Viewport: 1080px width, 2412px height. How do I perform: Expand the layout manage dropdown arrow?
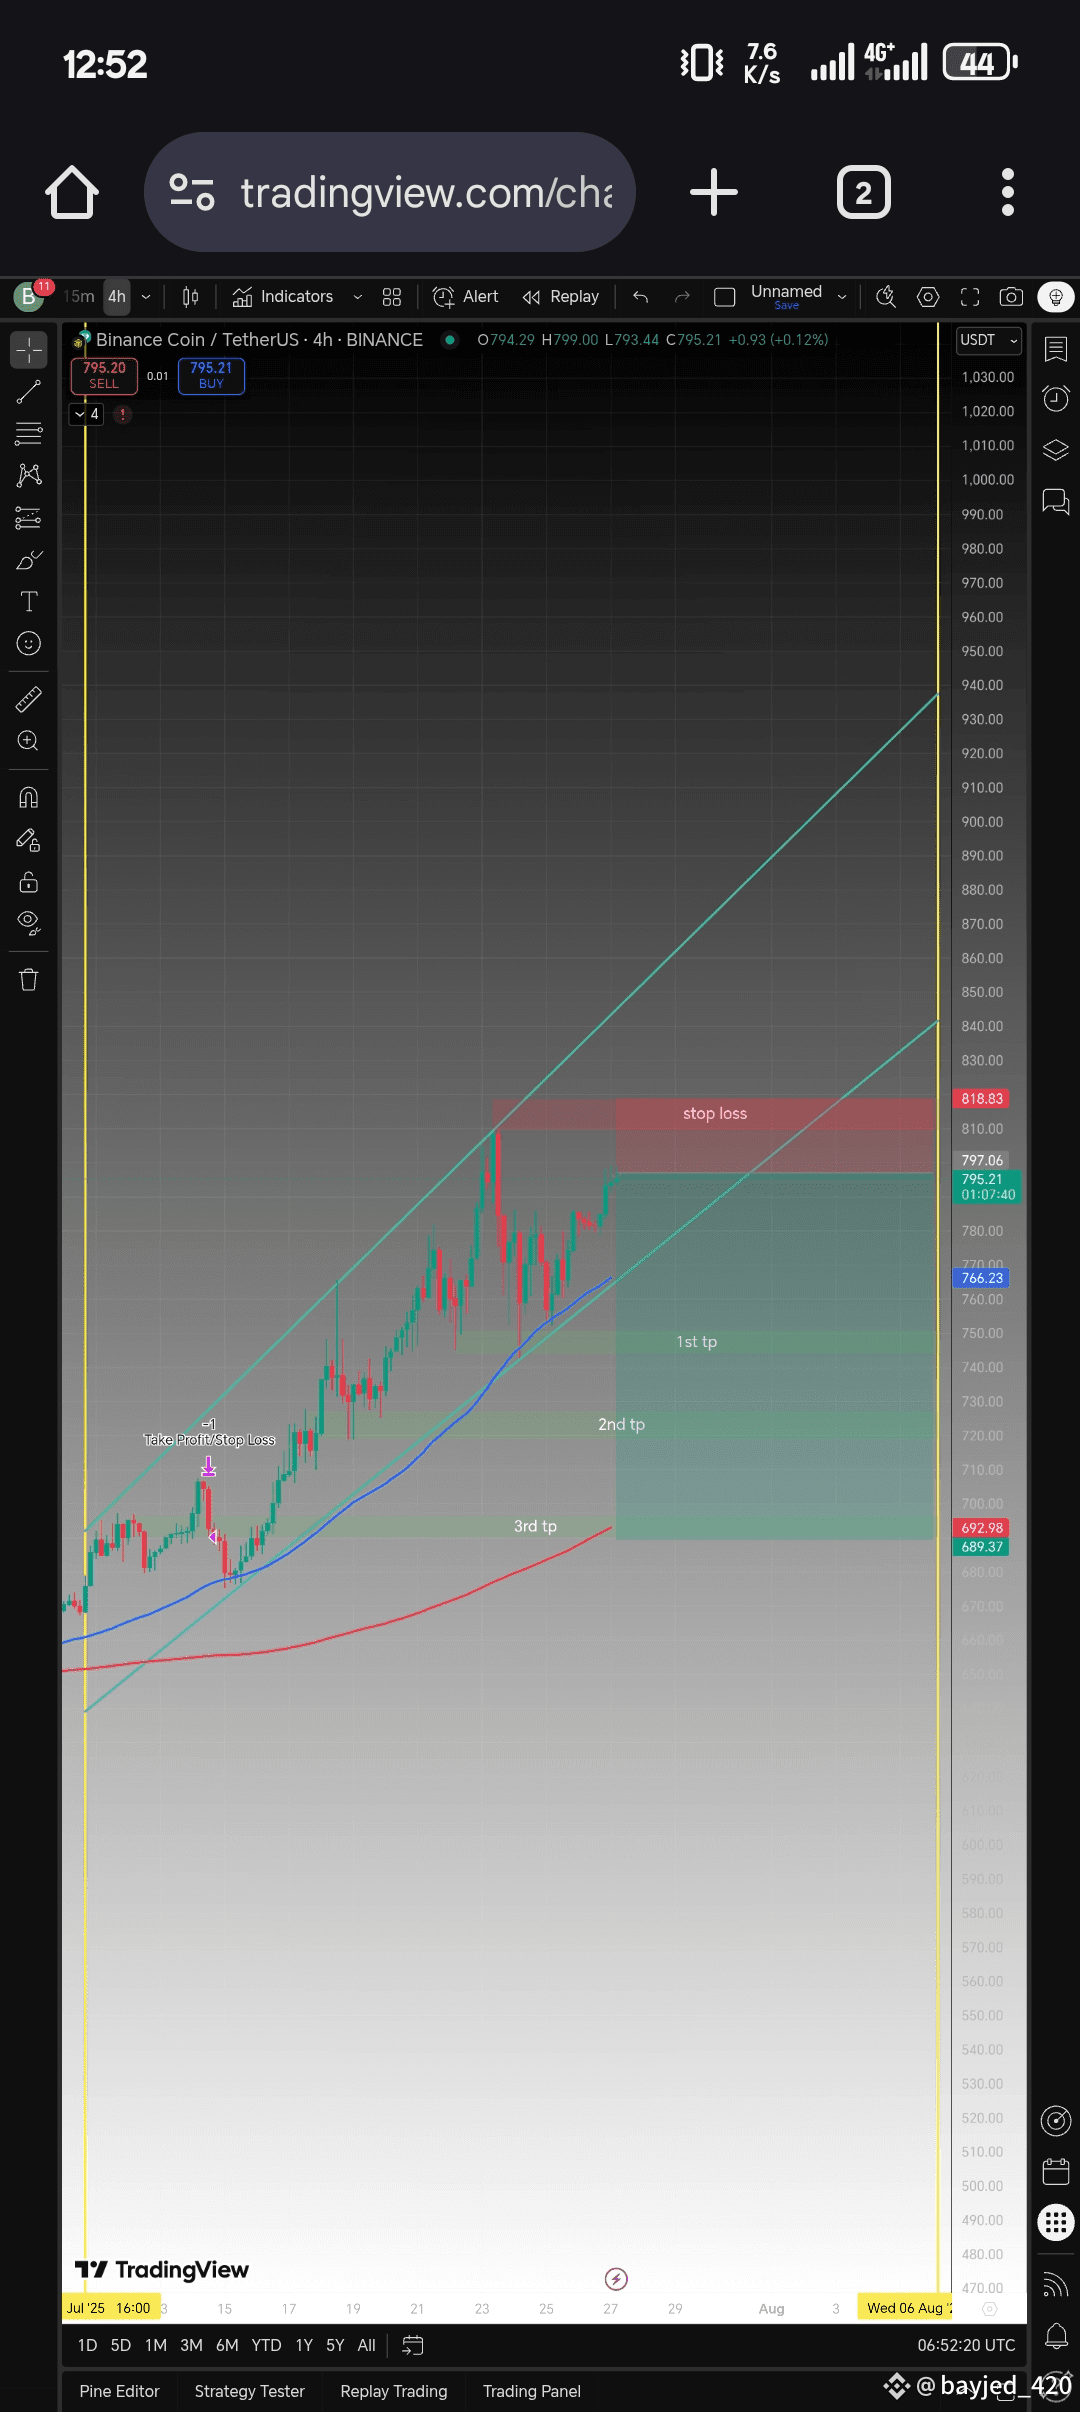pos(842,297)
